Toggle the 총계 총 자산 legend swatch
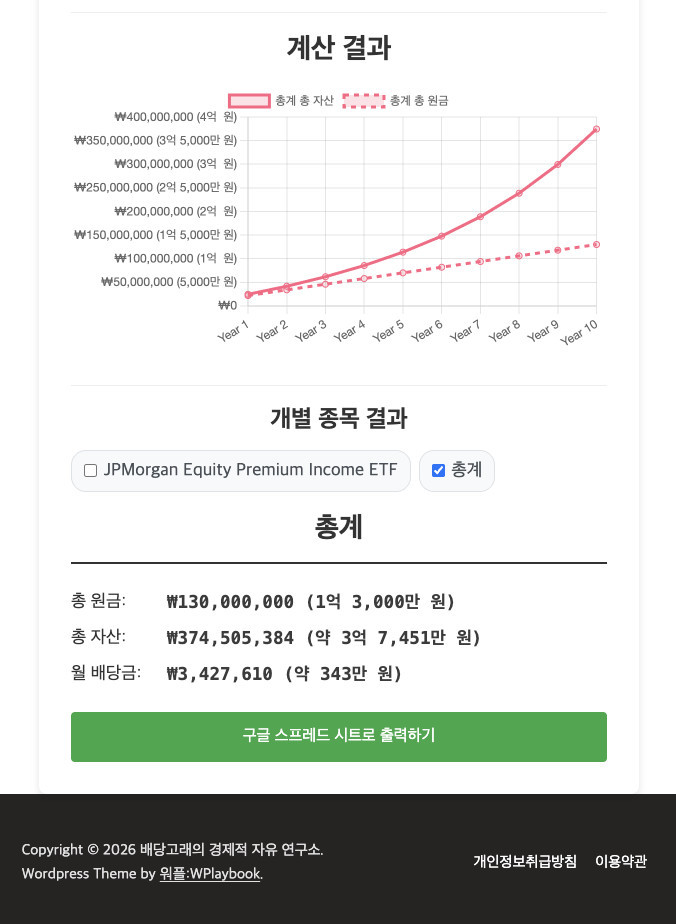 coord(249,101)
